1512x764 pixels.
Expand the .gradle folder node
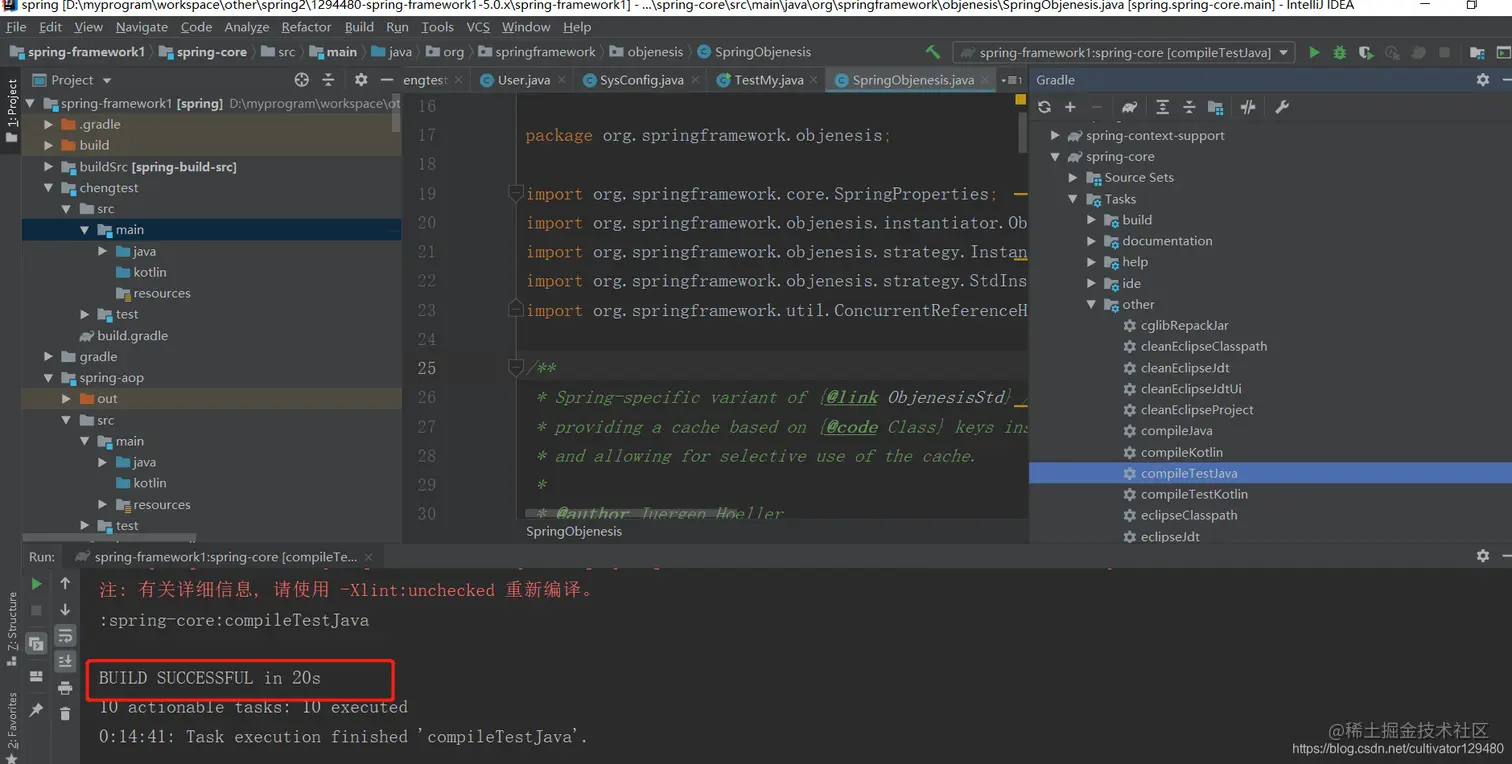pyautogui.click(x=48, y=124)
